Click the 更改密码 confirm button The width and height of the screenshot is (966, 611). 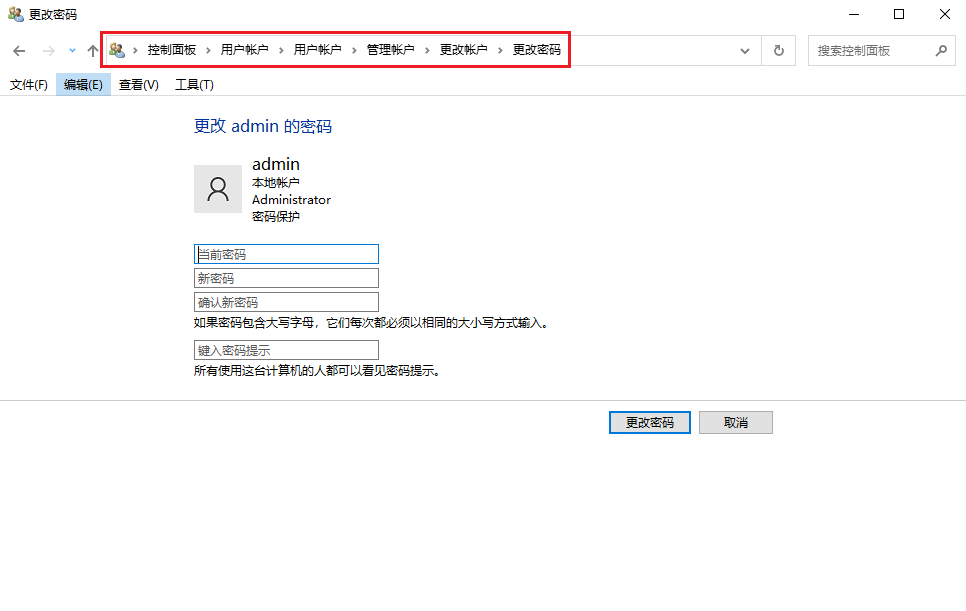tap(649, 422)
